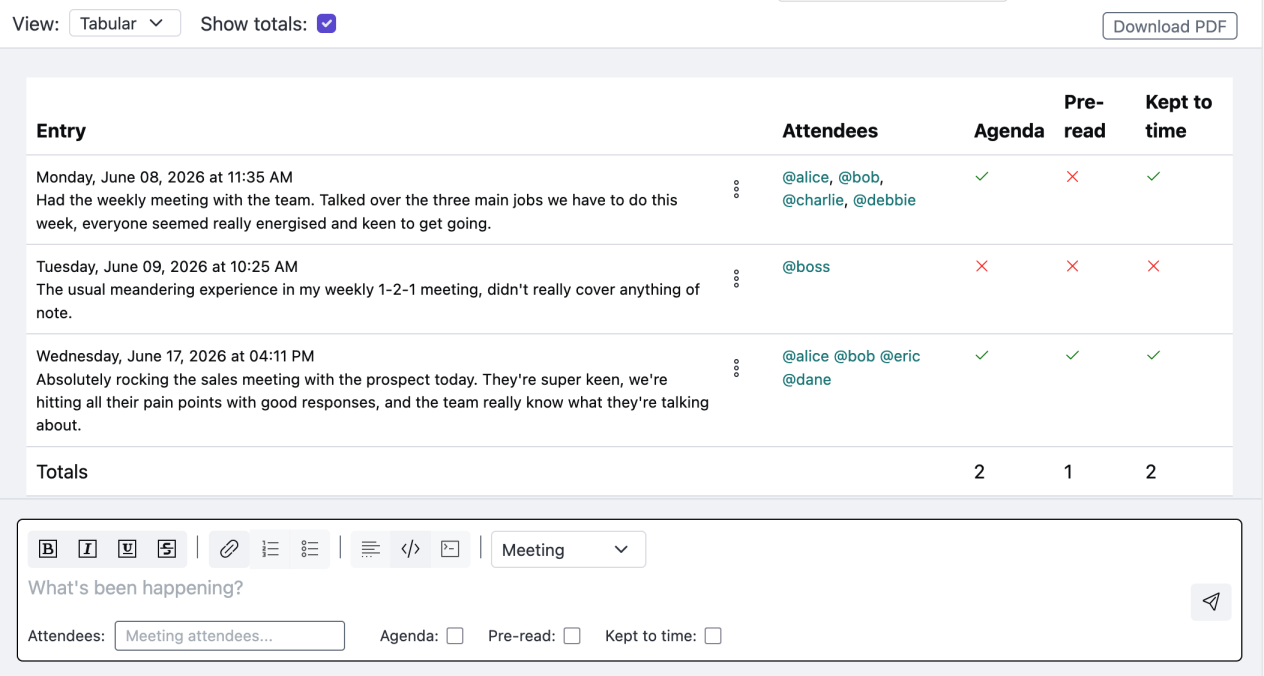The image size is (1264, 676).
Task: Click the @eric attendee link
Action: click(900, 356)
